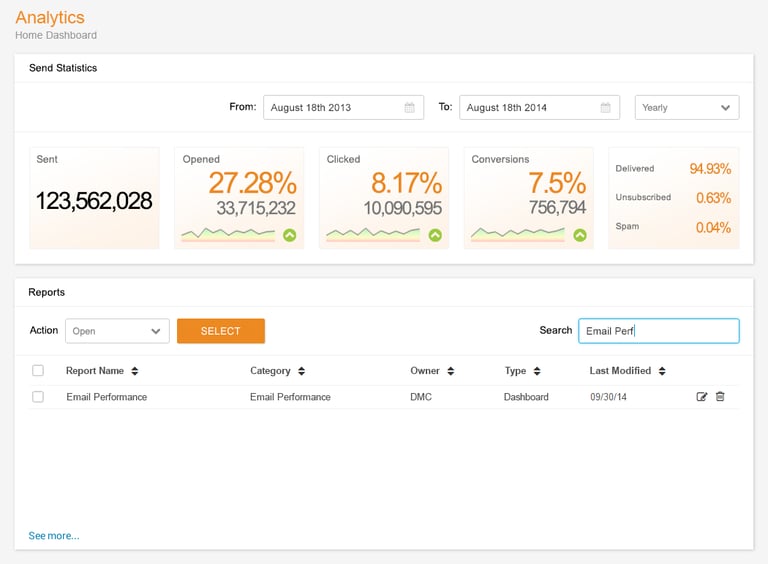This screenshot has height=564, width=768.
Task: Sort by Type column arrows
Action: coord(537,371)
